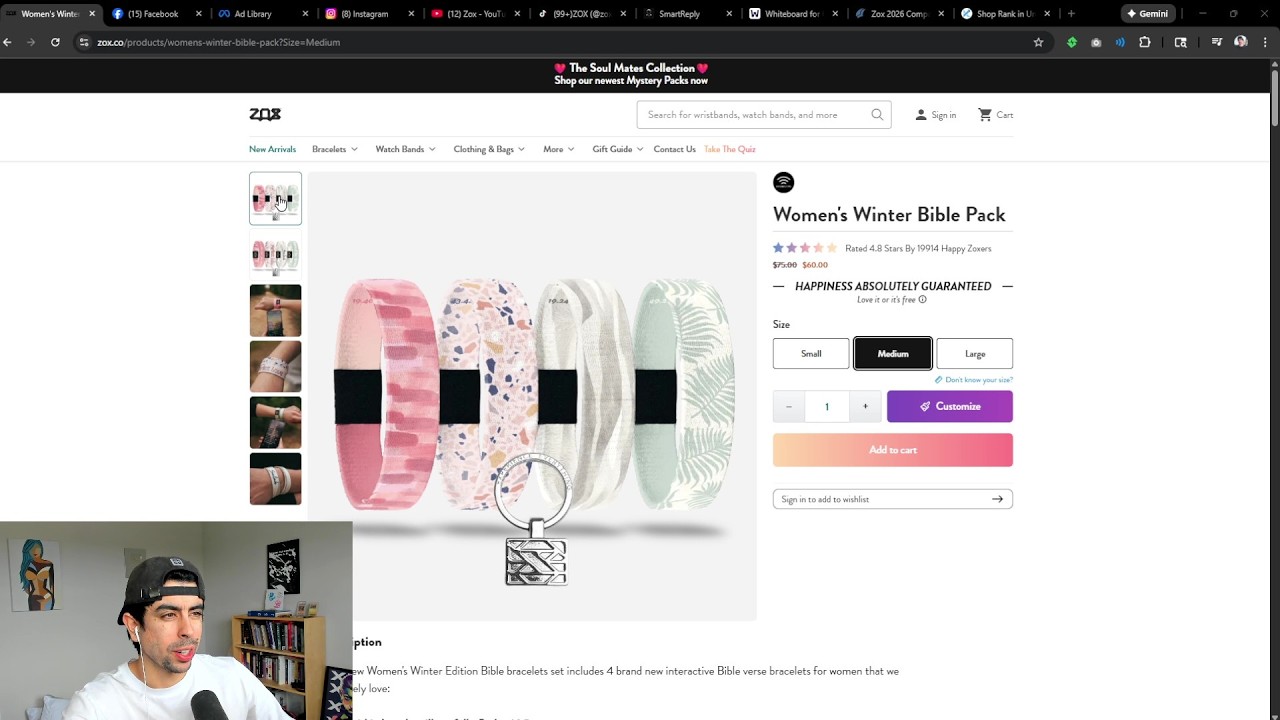Click the quantity field showing 1
1280x720 pixels.
[827, 406]
